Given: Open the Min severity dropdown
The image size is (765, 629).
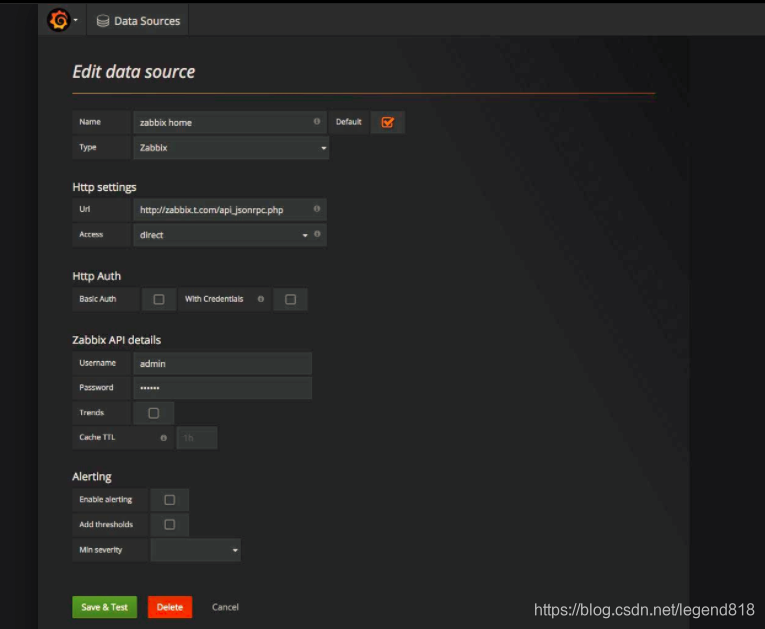Looking at the screenshot, I should click(196, 550).
